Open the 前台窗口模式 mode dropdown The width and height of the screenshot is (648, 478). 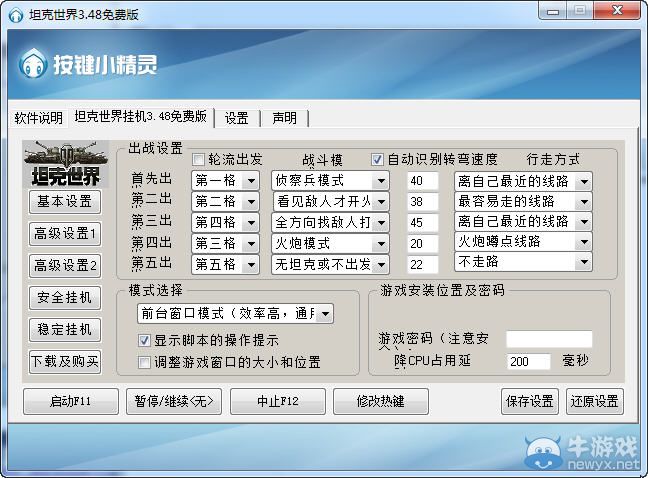coord(235,314)
